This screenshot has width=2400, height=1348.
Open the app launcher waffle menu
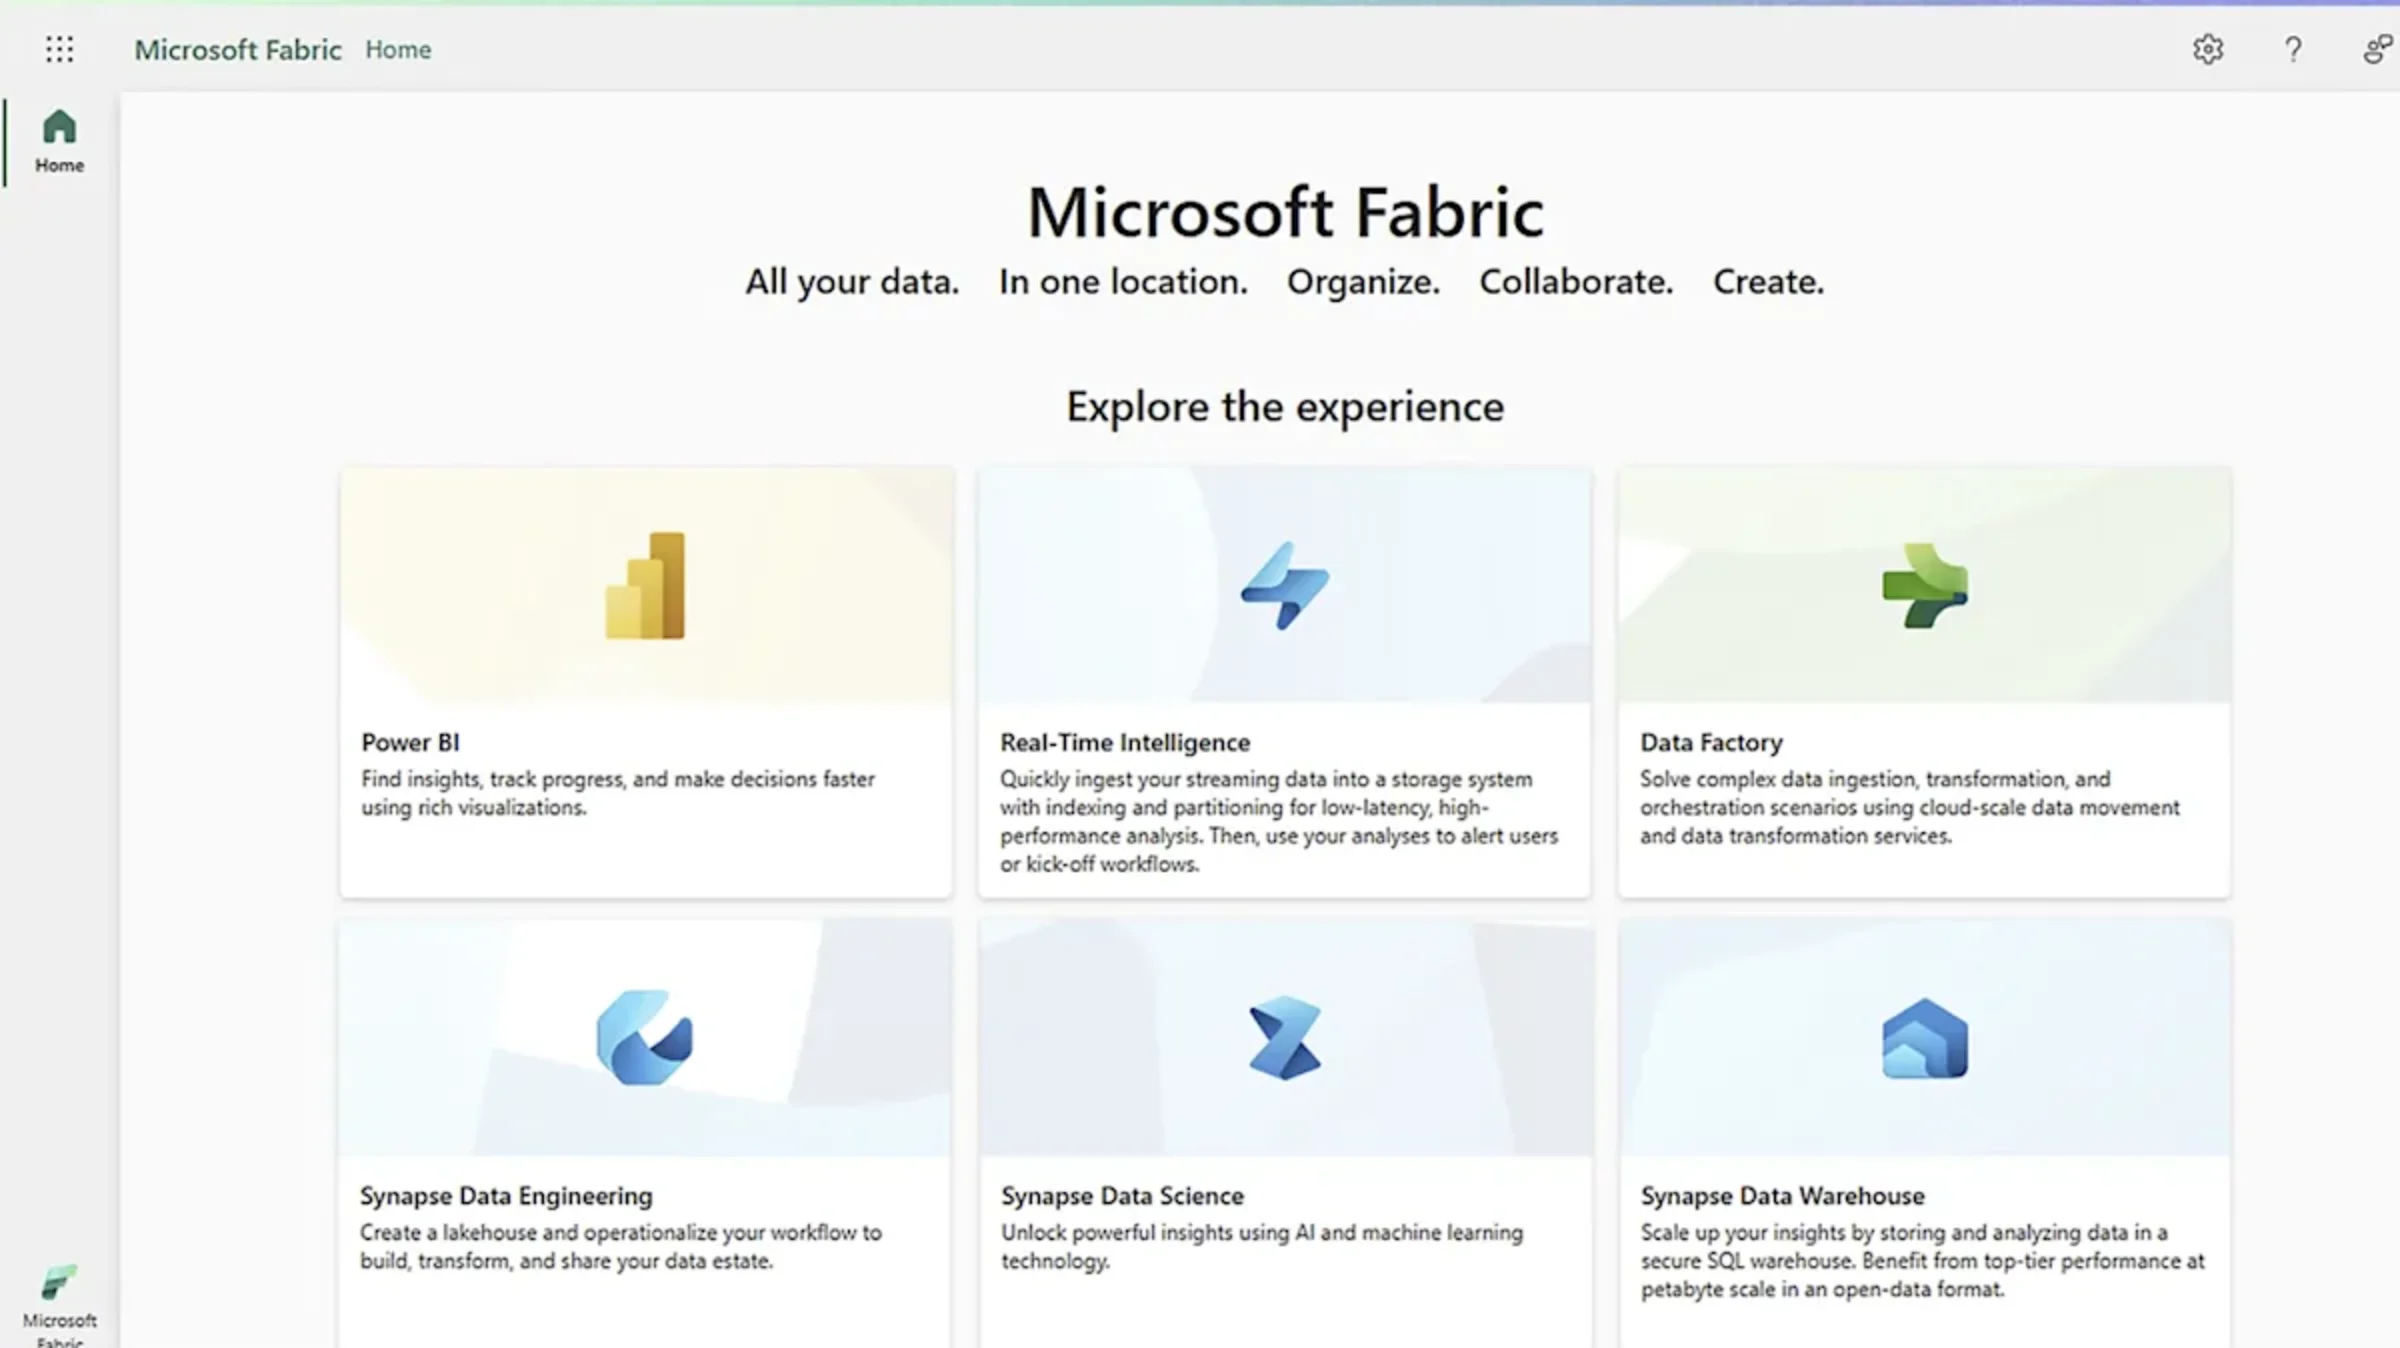click(x=59, y=49)
